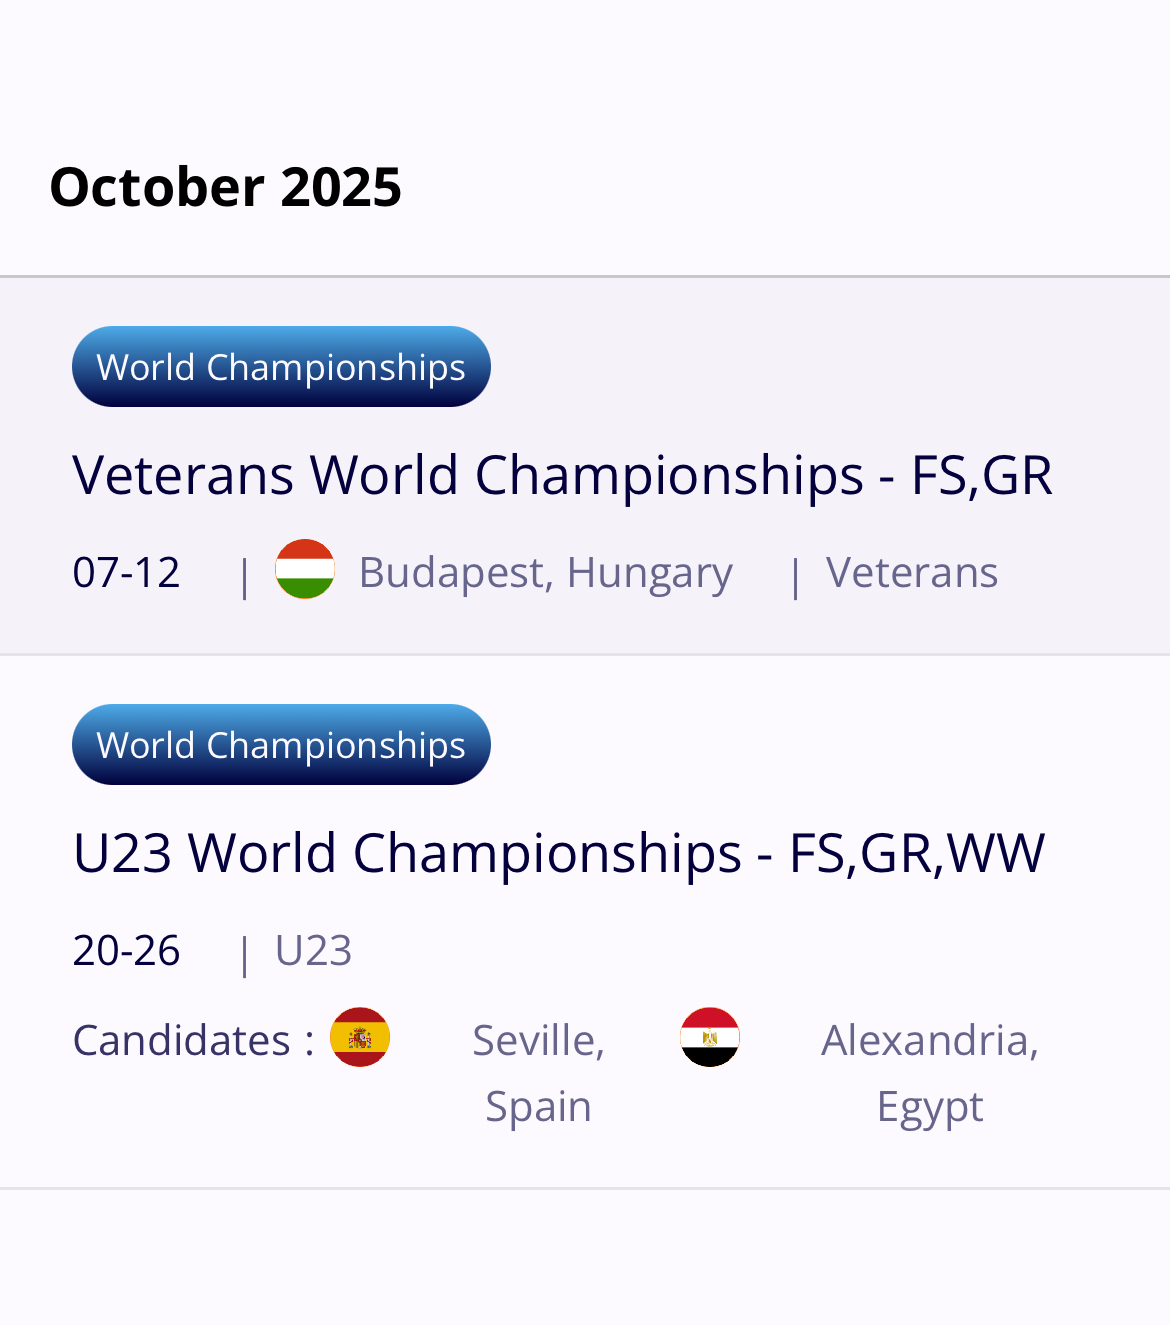Select World Championships badge on U23 event
This screenshot has width=1170, height=1325.
point(281,745)
